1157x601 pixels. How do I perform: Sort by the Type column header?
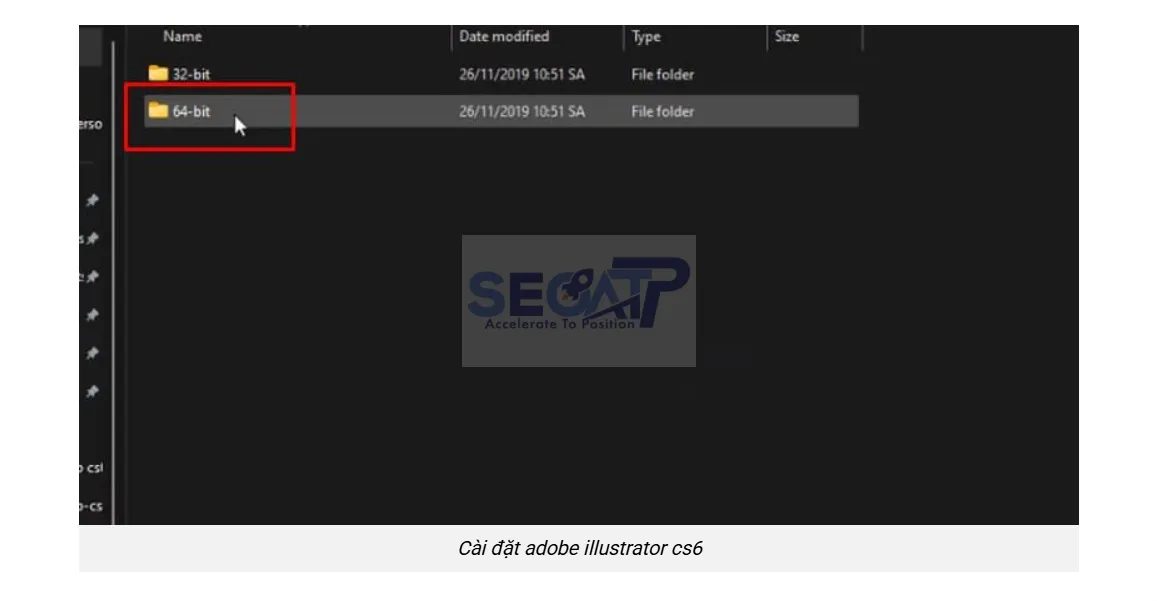tap(646, 37)
